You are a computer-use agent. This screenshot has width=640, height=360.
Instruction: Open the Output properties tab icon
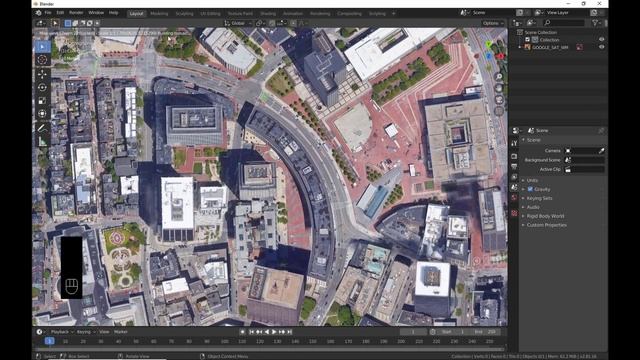pyautogui.click(x=514, y=167)
